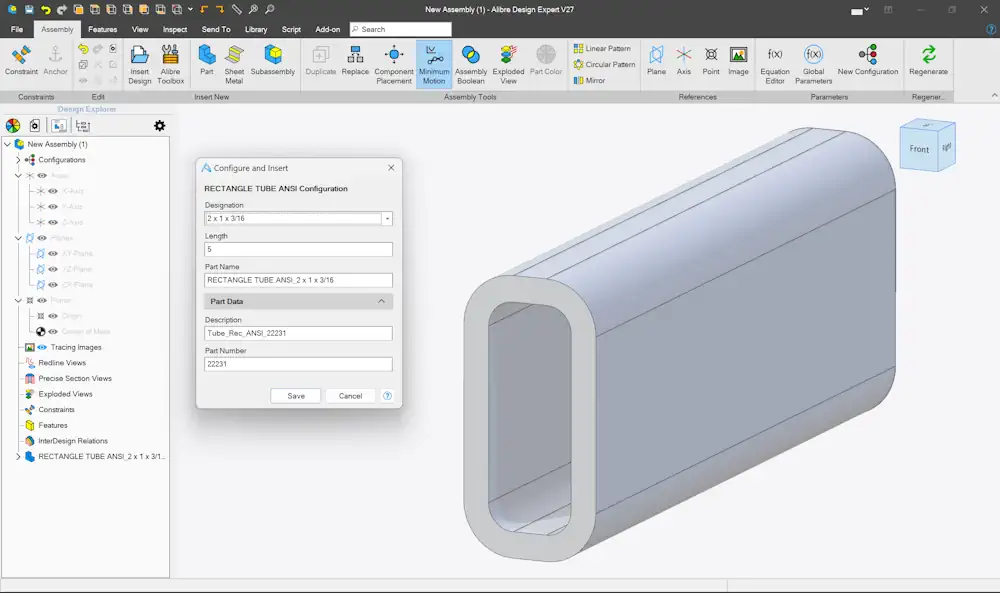Open Design Explorer settings gear
Image resolution: width=1000 pixels, height=593 pixels.
click(x=159, y=126)
